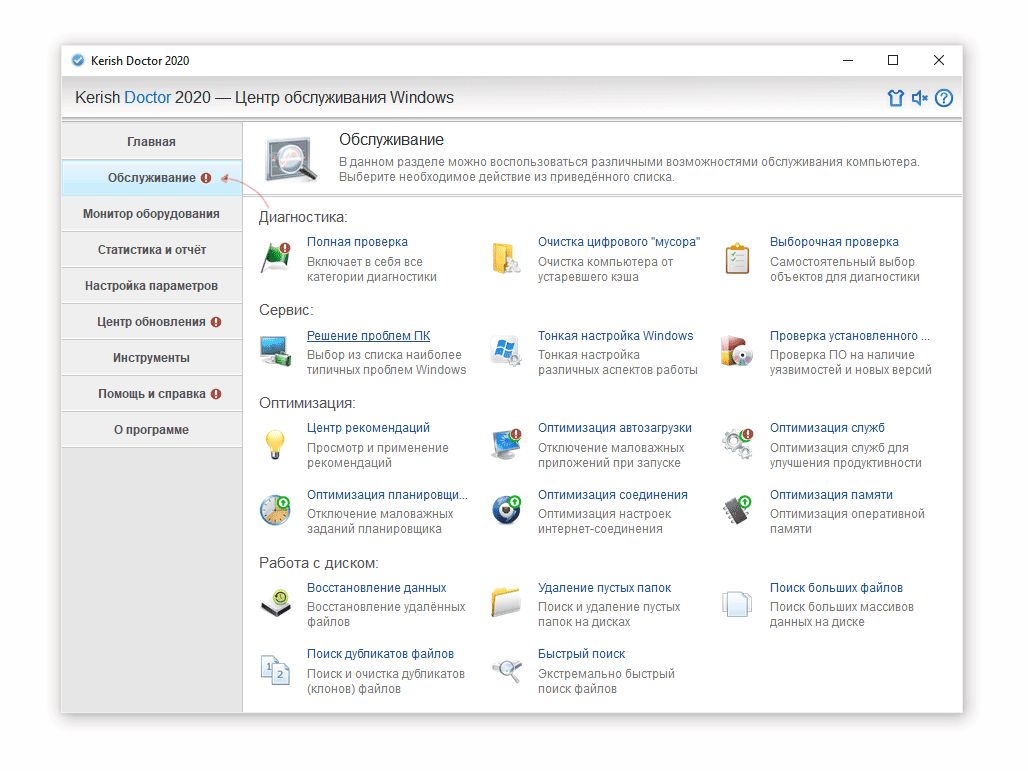Image resolution: width=1028 pixels, height=771 pixels.
Task: Open the Центр обновления tab
Action: click(151, 322)
